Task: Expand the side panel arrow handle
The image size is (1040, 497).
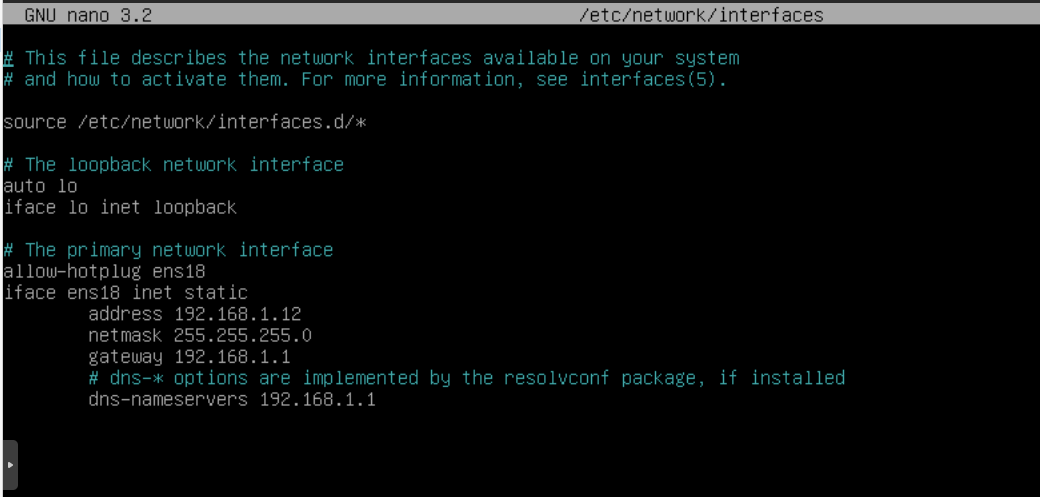Action: coord(10,465)
